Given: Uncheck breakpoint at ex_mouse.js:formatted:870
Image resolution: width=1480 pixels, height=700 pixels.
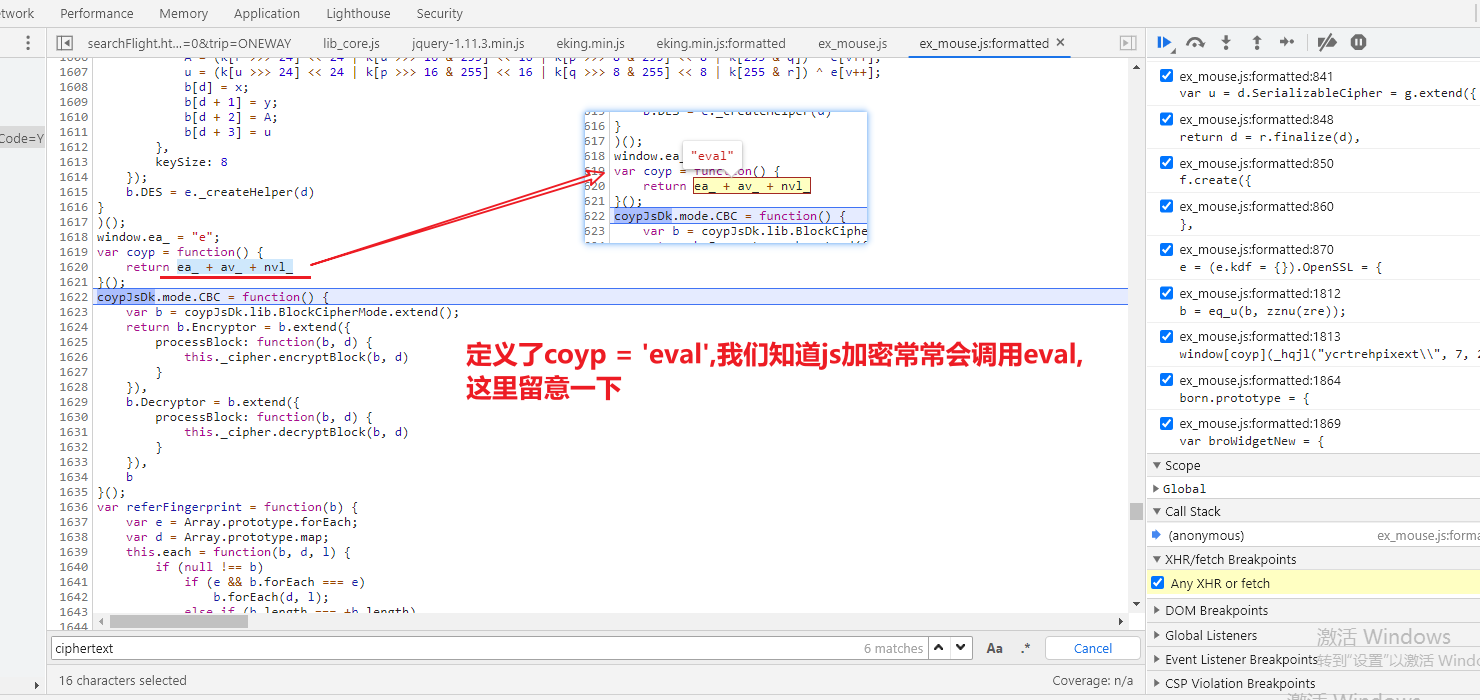Looking at the screenshot, I should 1166,249.
